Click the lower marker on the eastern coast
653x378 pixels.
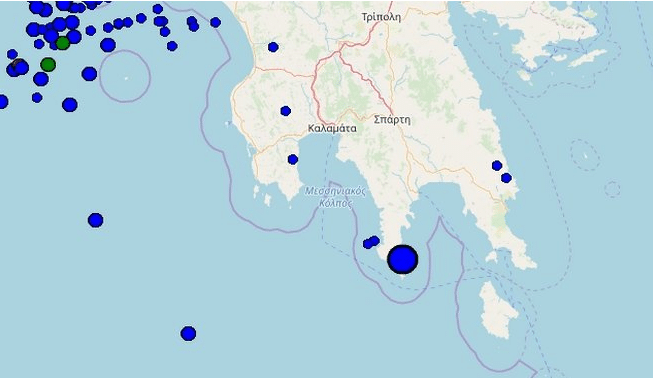(x=506, y=178)
